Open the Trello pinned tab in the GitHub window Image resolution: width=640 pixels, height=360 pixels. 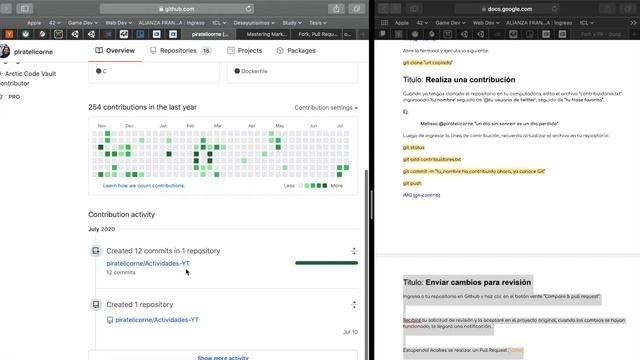[x=140, y=34]
